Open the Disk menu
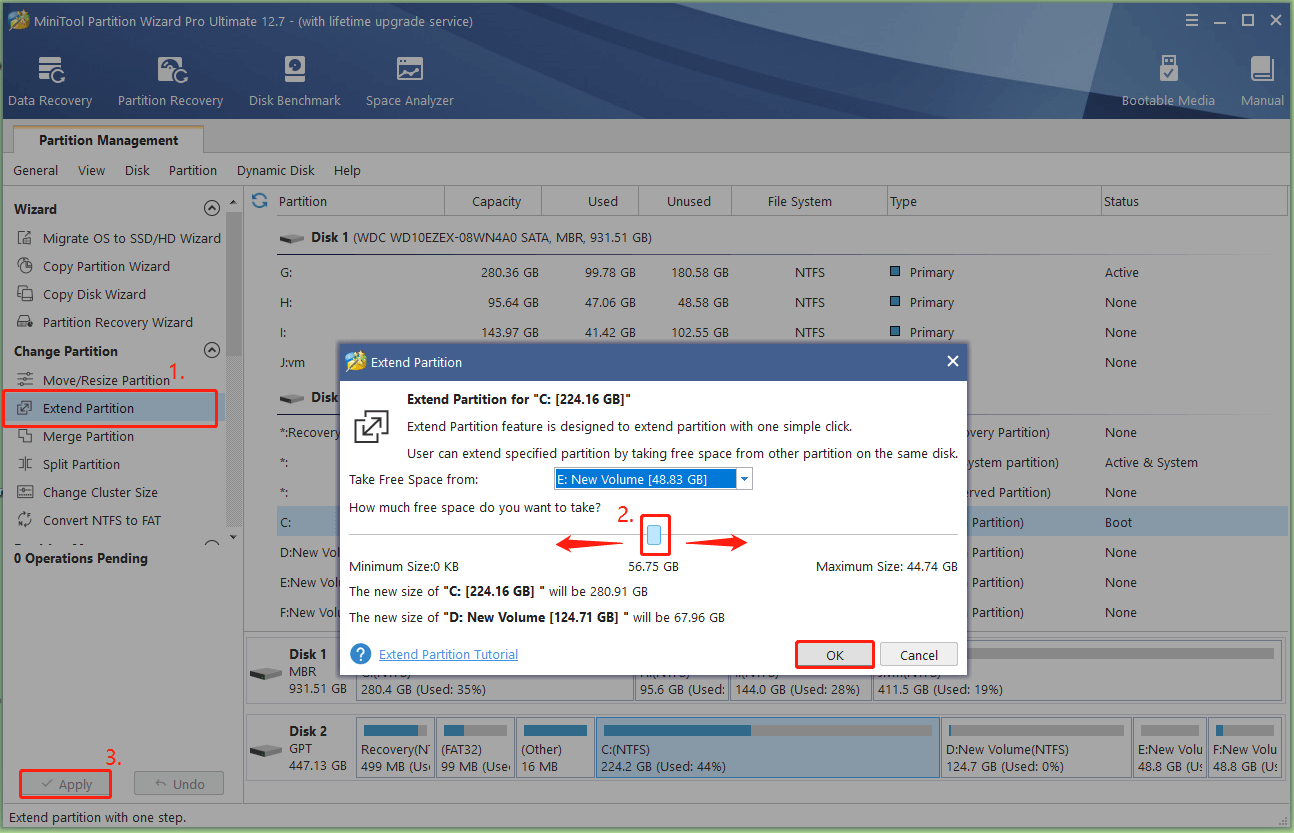Image resolution: width=1294 pixels, height=833 pixels. coord(137,170)
